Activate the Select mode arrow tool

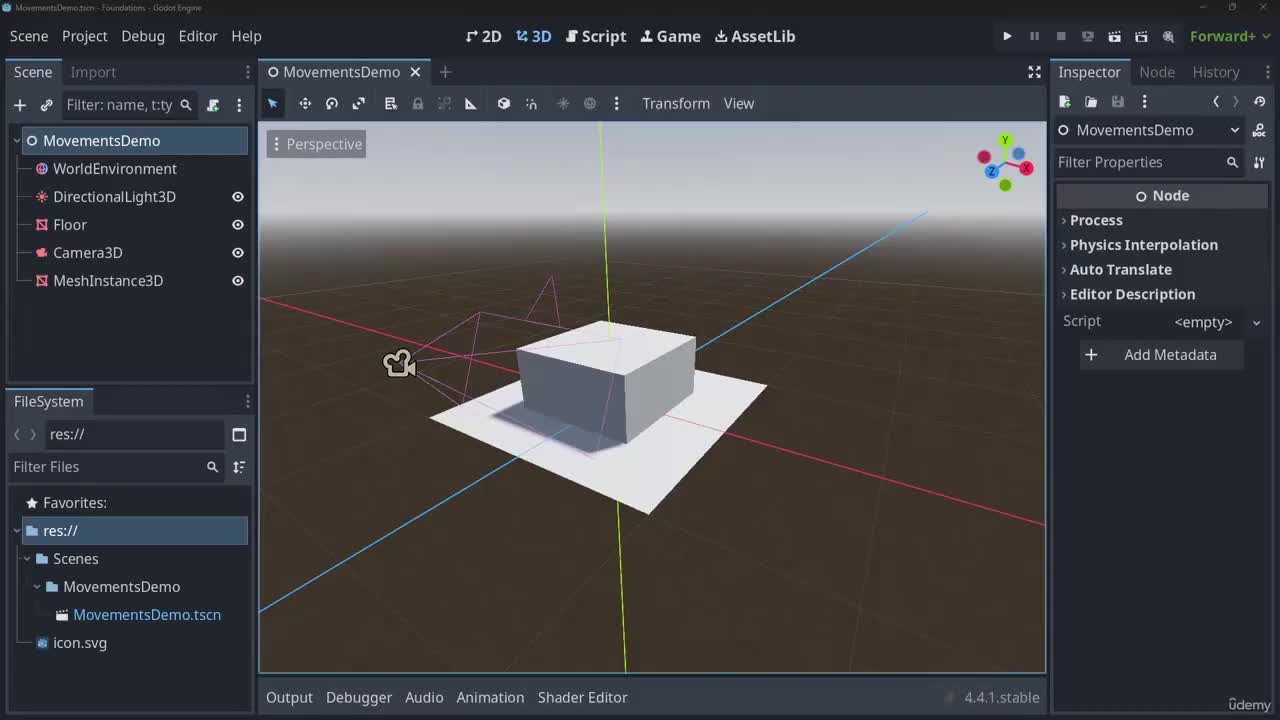click(x=272, y=103)
